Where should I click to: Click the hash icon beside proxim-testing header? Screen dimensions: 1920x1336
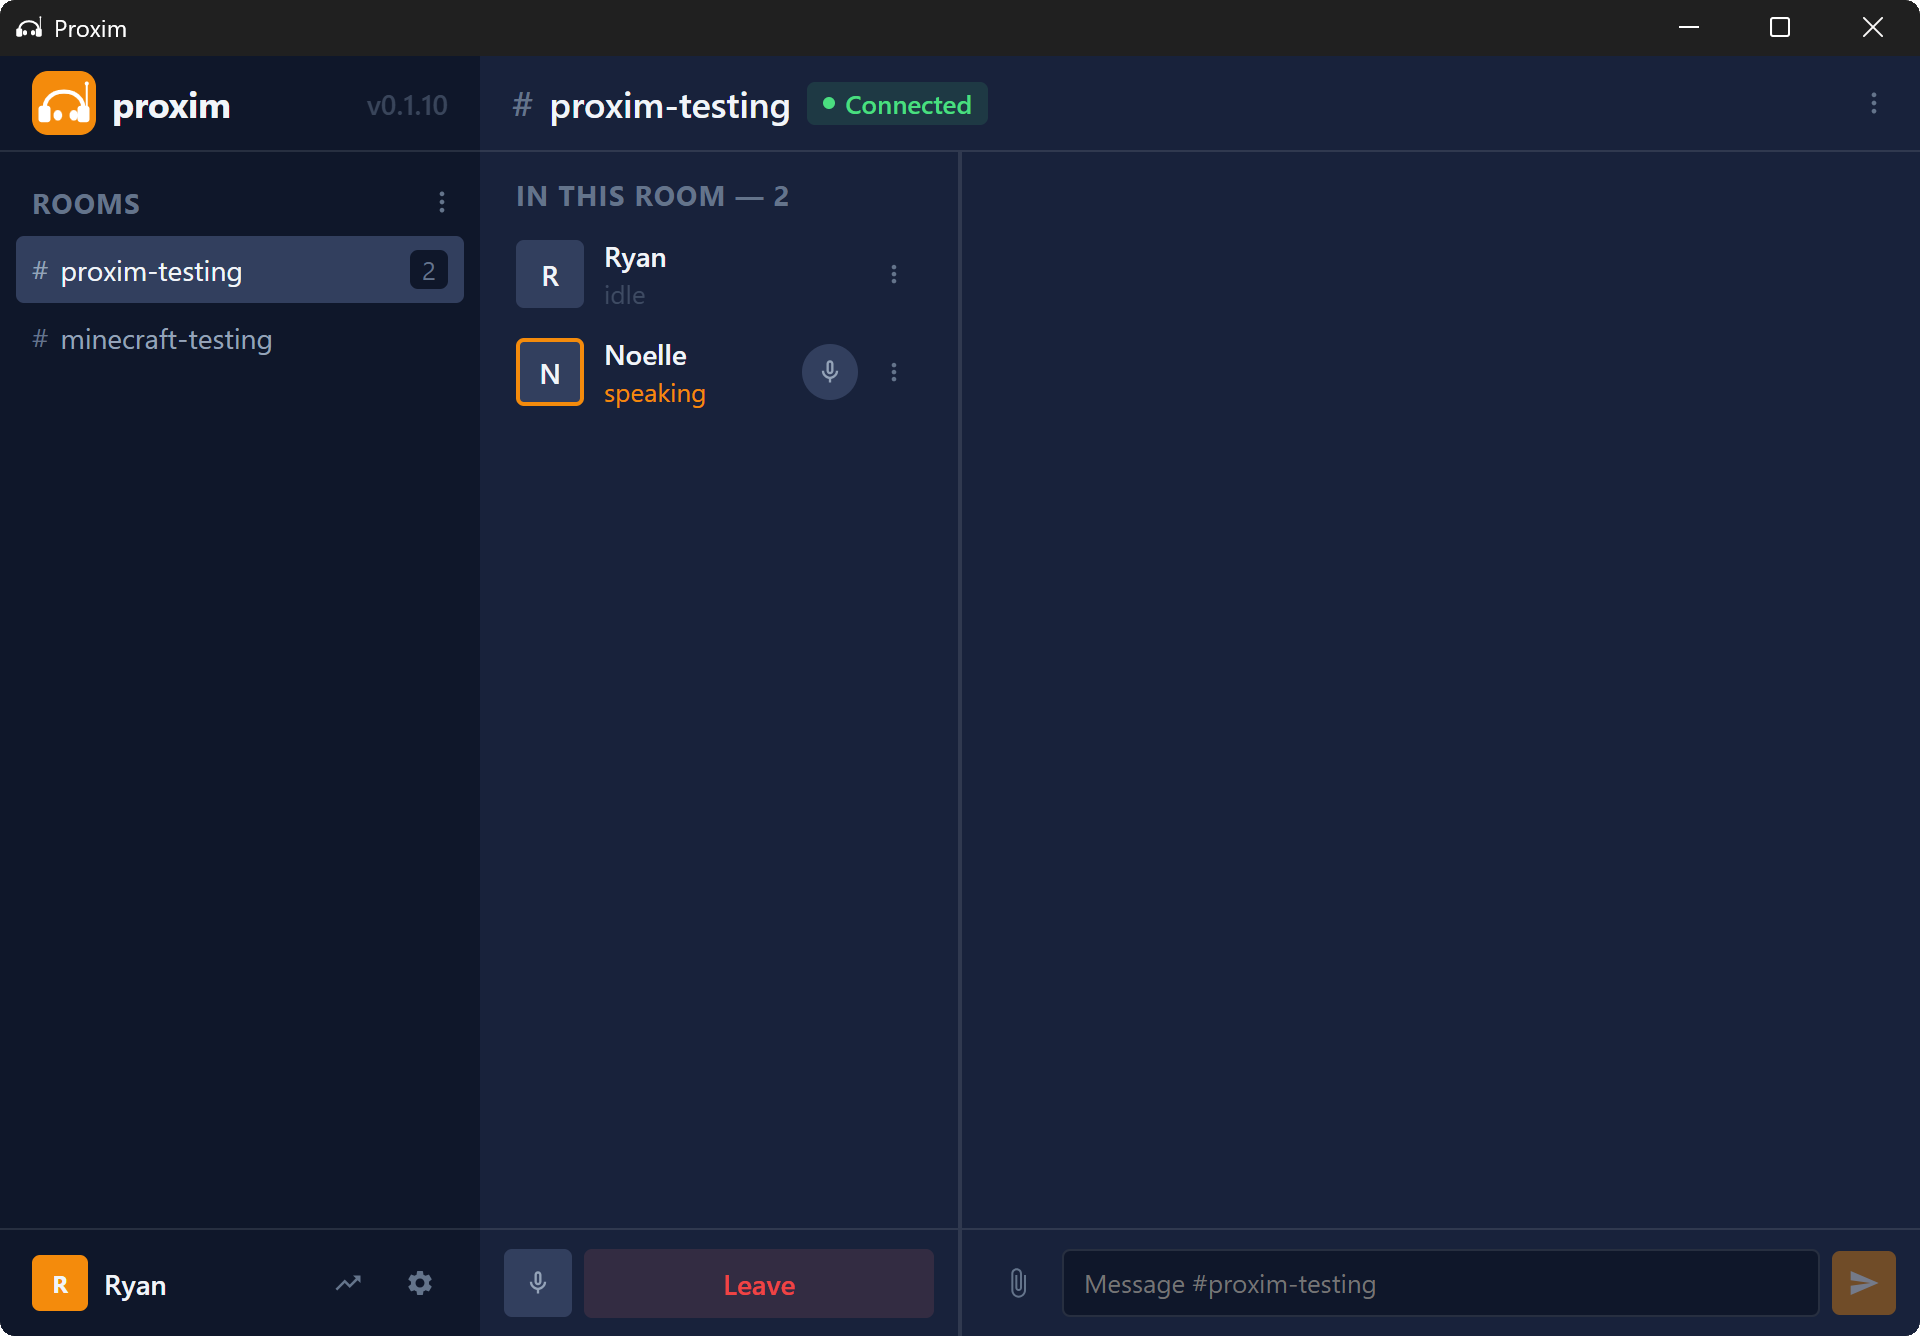point(523,105)
